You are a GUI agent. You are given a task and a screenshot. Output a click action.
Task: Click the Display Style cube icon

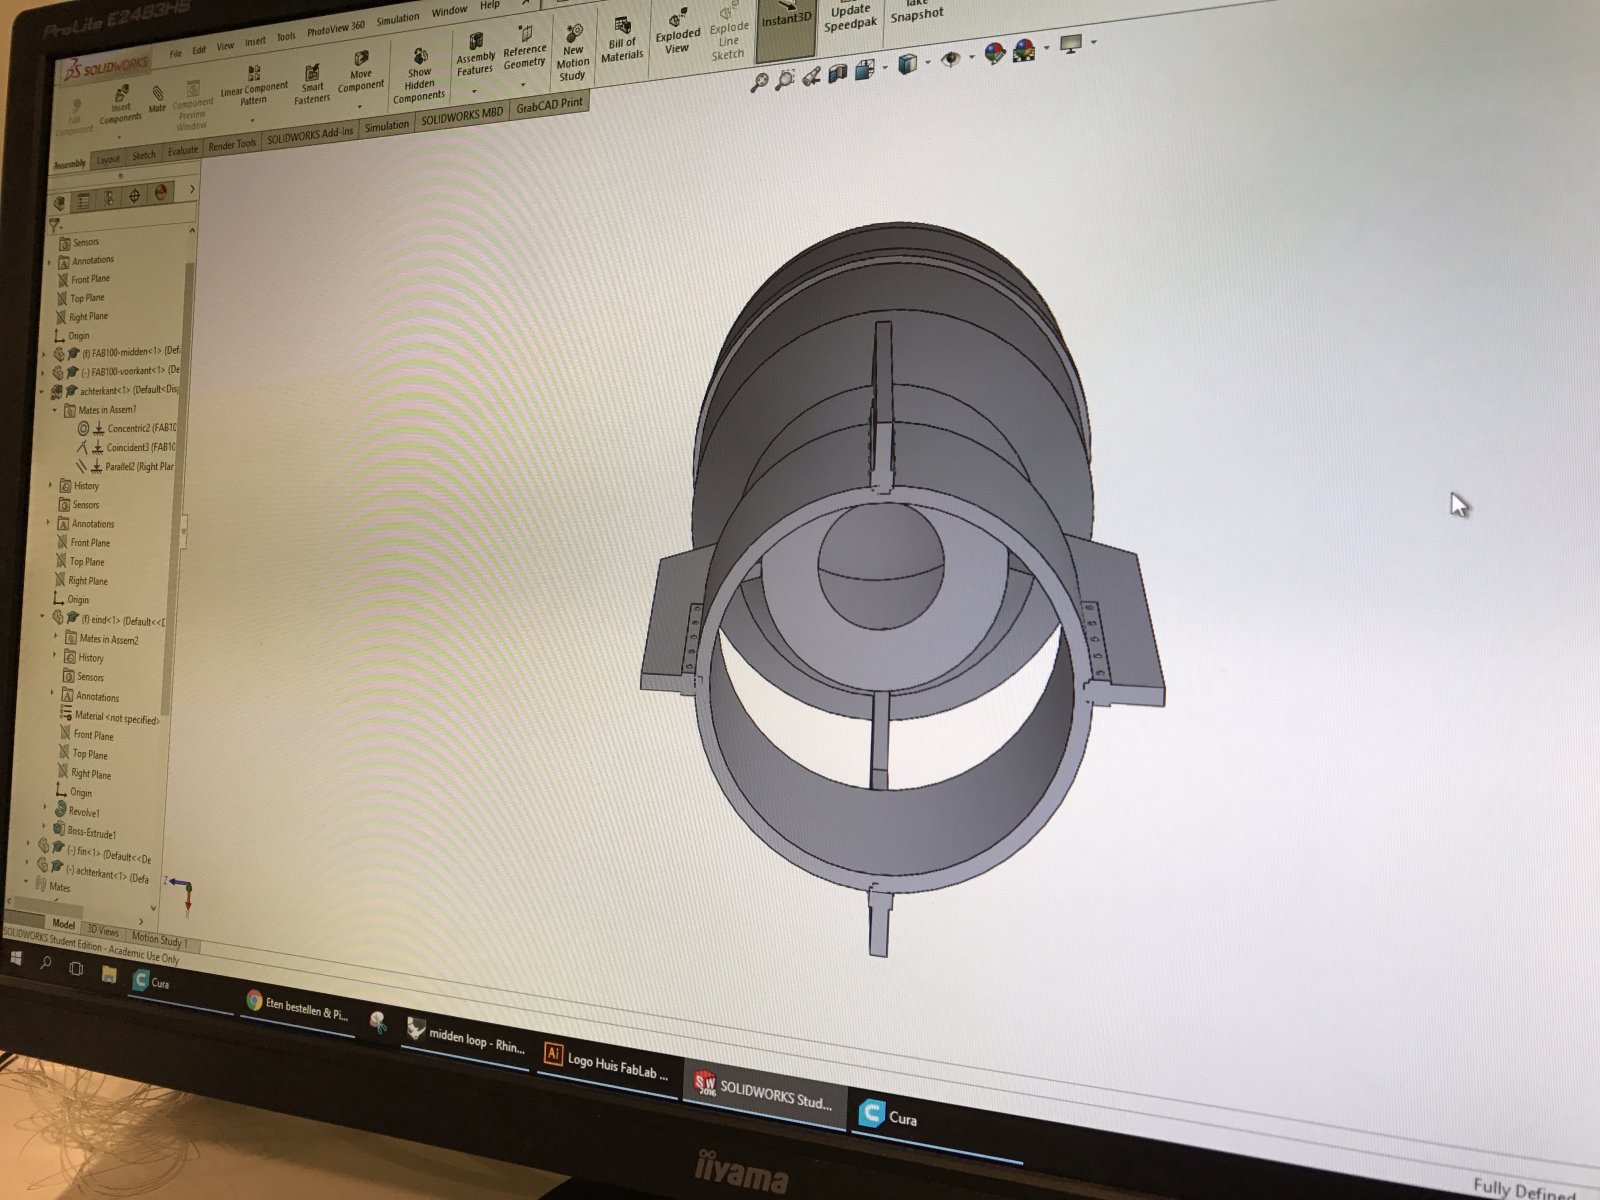[x=908, y=63]
